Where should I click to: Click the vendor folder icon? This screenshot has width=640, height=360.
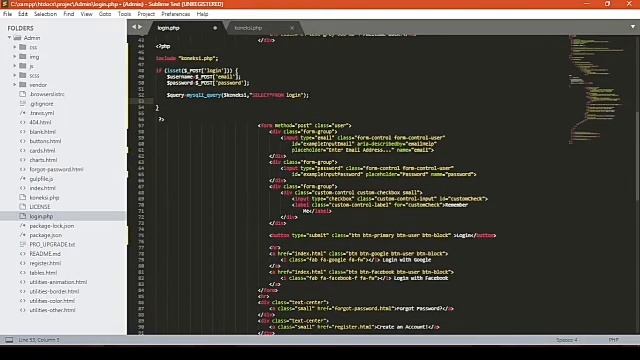point(23,84)
